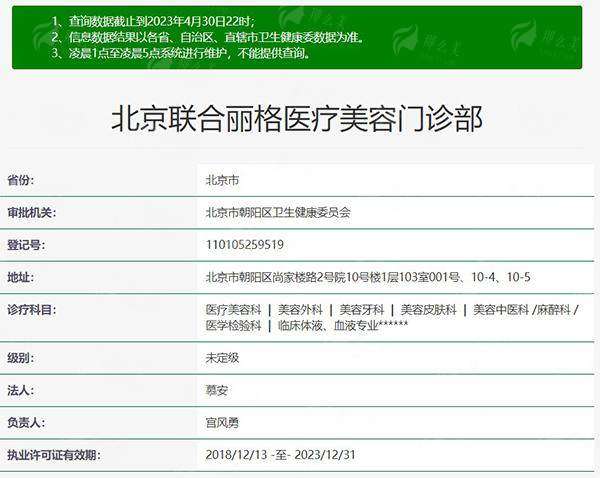This screenshot has height=478, width=600.
Task: Click the 级别 label
Action: coord(20,358)
